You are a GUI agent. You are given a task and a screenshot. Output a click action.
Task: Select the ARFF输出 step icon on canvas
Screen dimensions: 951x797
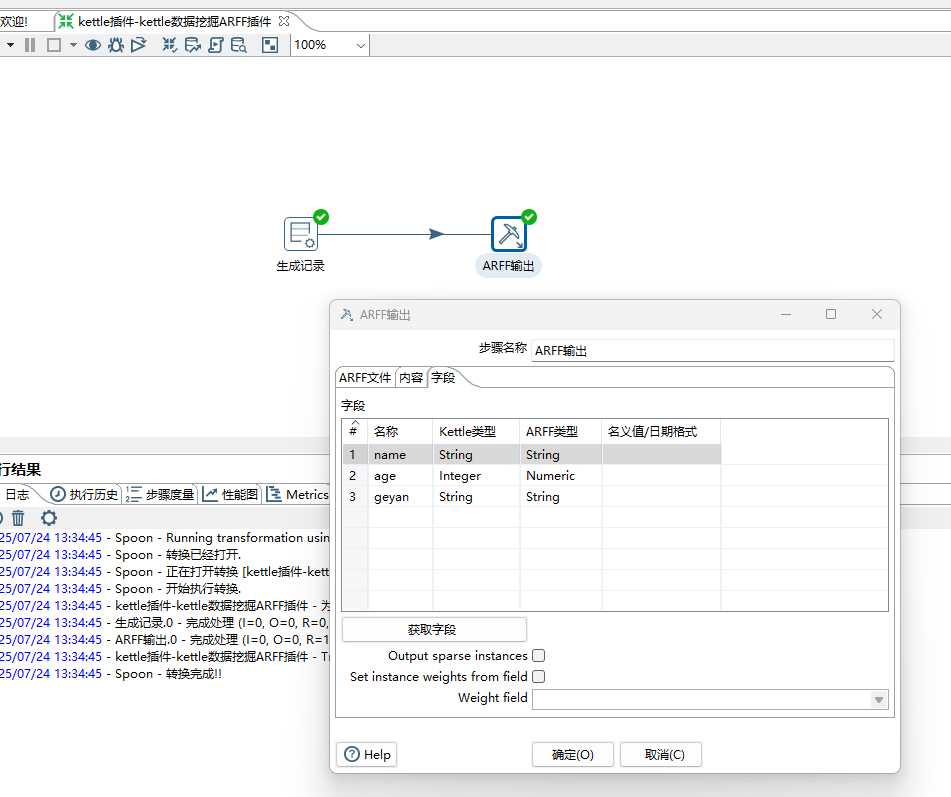pos(508,234)
